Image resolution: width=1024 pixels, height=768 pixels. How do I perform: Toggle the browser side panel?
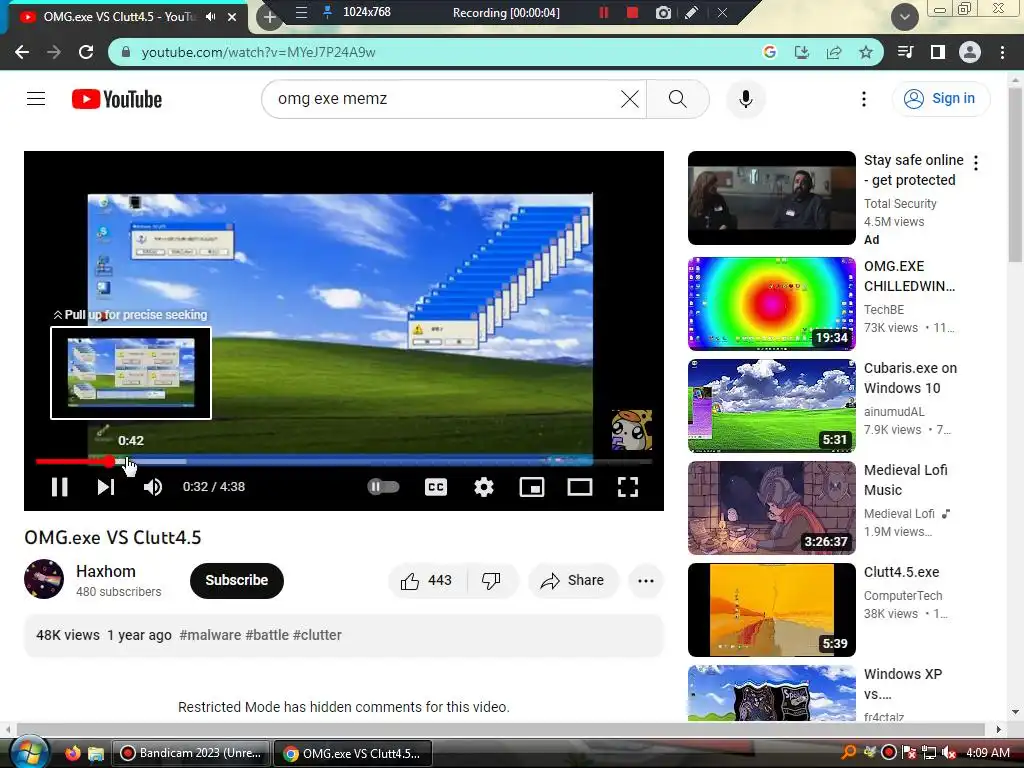click(937, 52)
